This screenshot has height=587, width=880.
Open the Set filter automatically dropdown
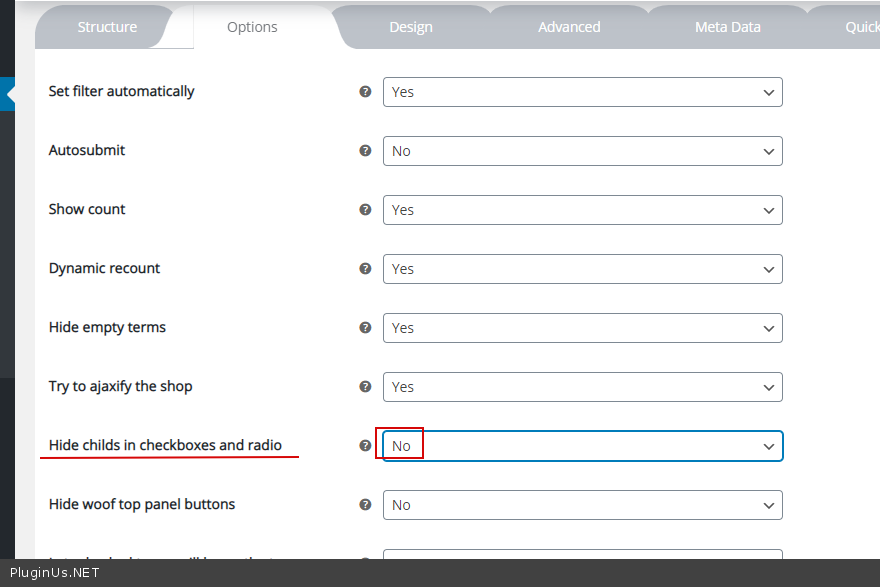point(582,92)
